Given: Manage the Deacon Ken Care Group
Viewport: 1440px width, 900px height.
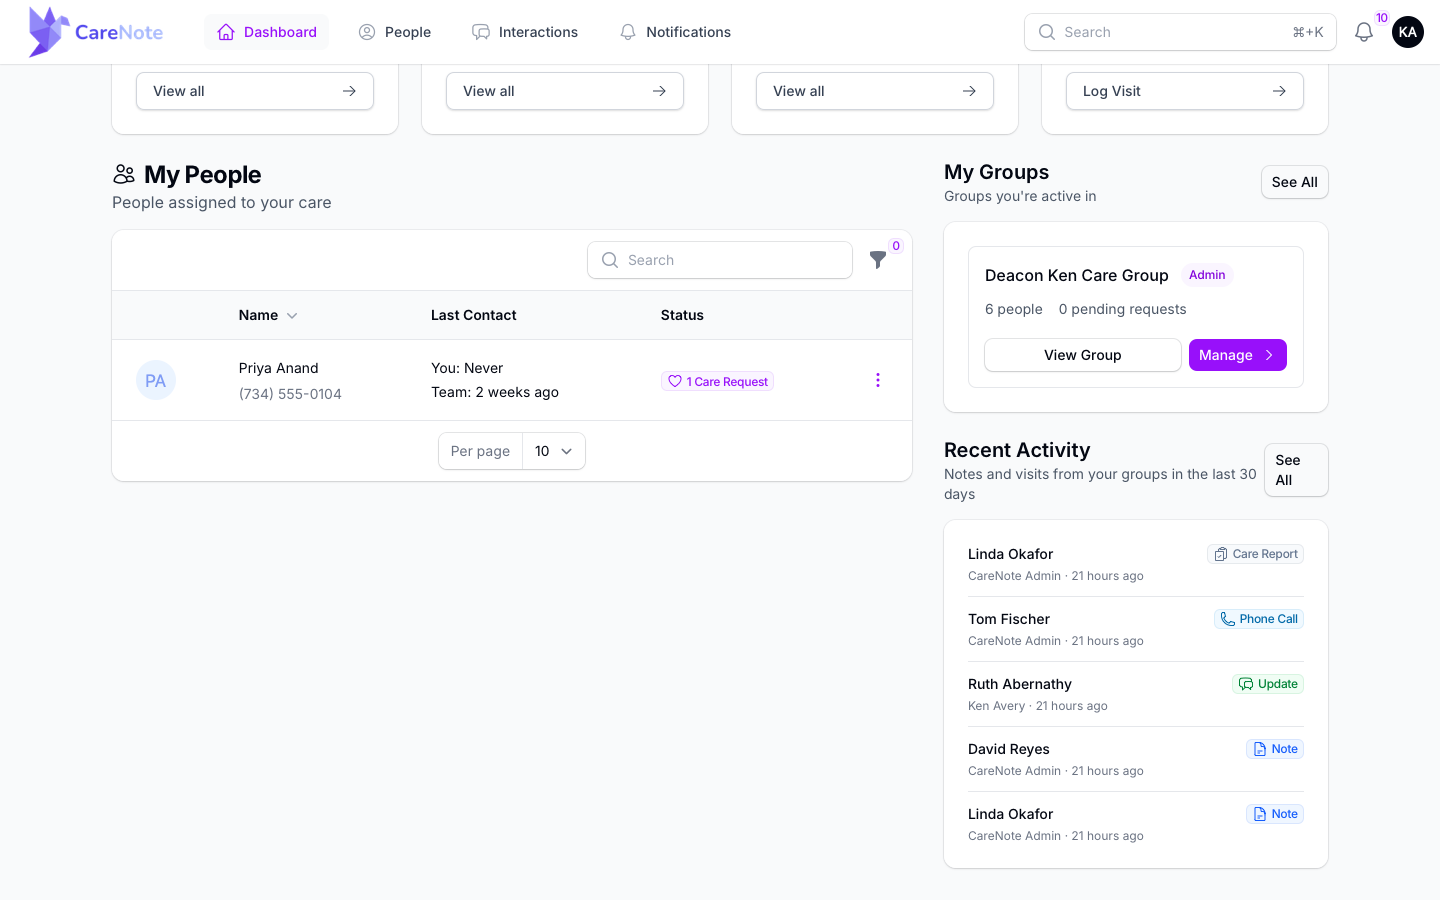Looking at the screenshot, I should pos(1238,355).
